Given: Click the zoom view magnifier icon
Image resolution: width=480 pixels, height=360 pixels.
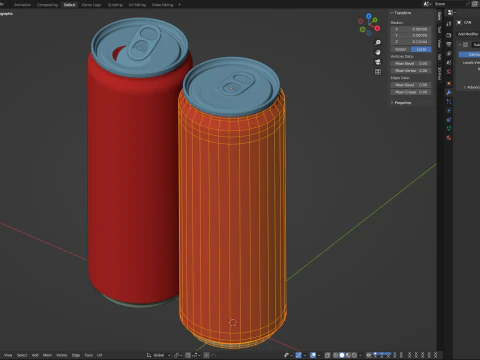Looking at the screenshot, I should click(378, 43).
